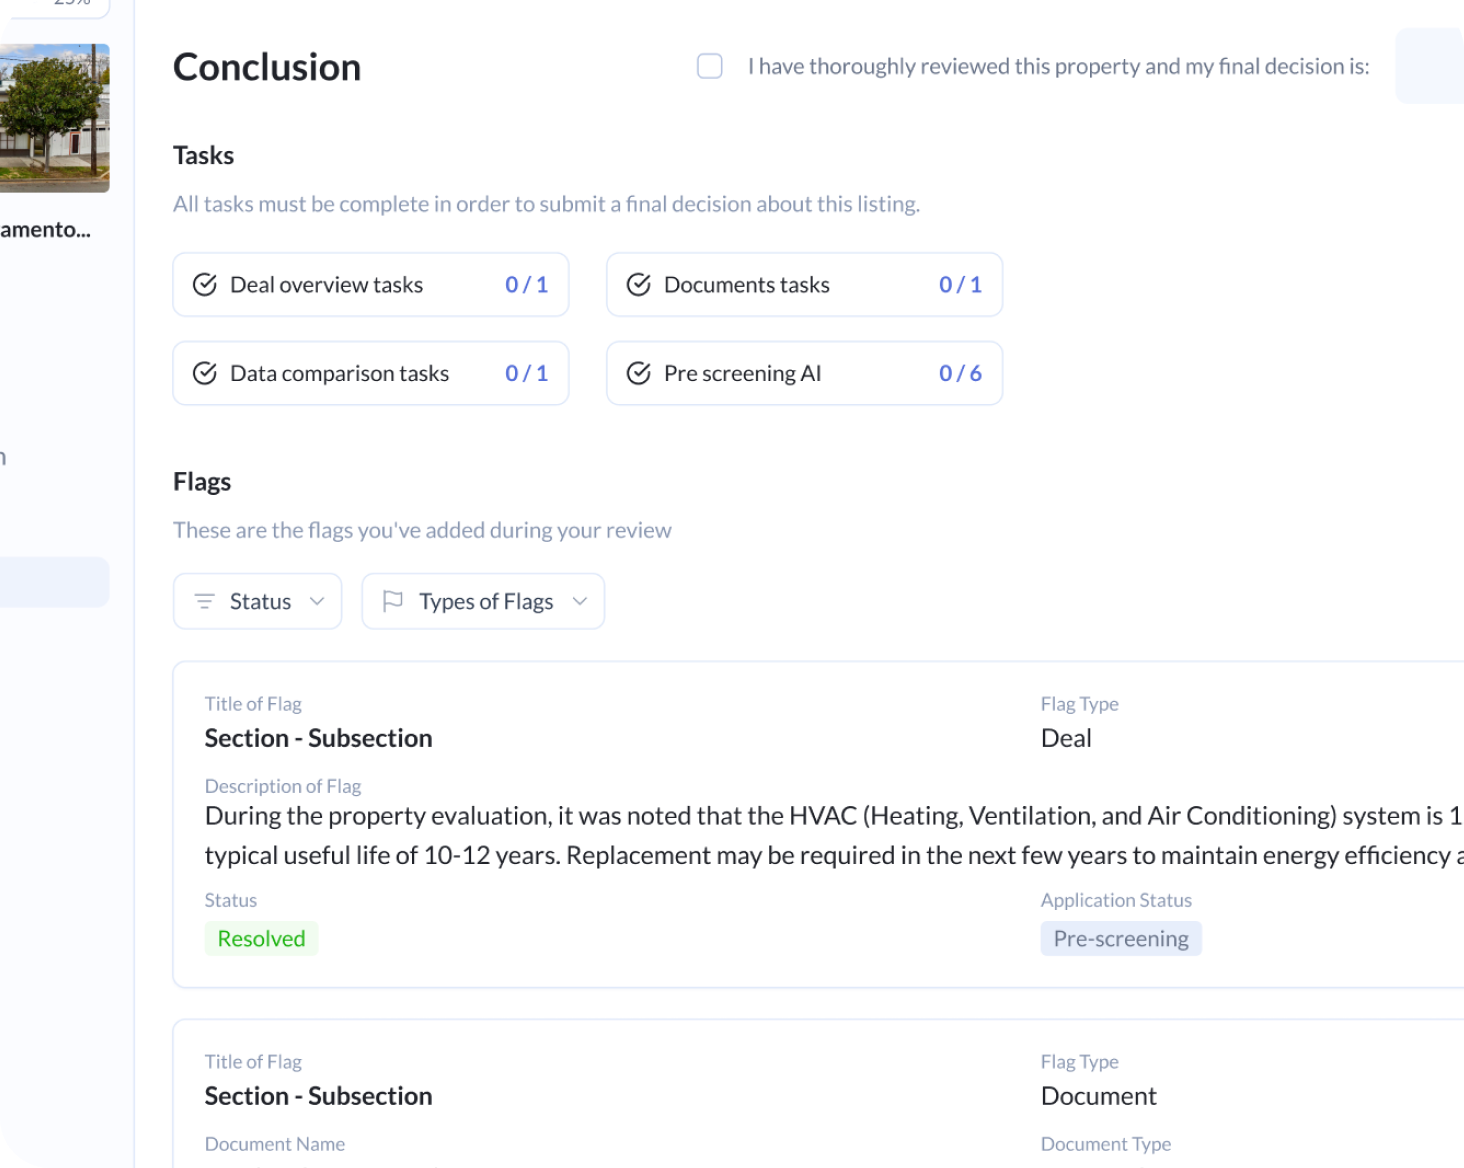Open the Types of Flags dropdown chevron
The width and height of the screenshot is (1464, 1168).
(x=579, y=601)
